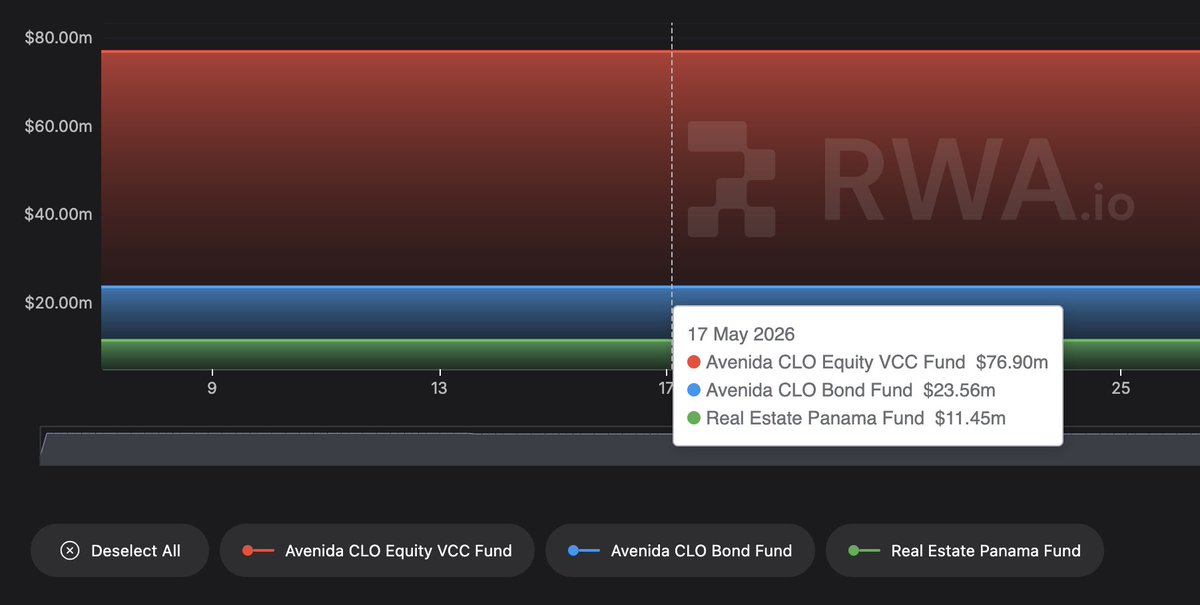This screenshot has height=605, width=1200.
Task: Click the x-axis label 9
Action: click(x=212, y=388)
